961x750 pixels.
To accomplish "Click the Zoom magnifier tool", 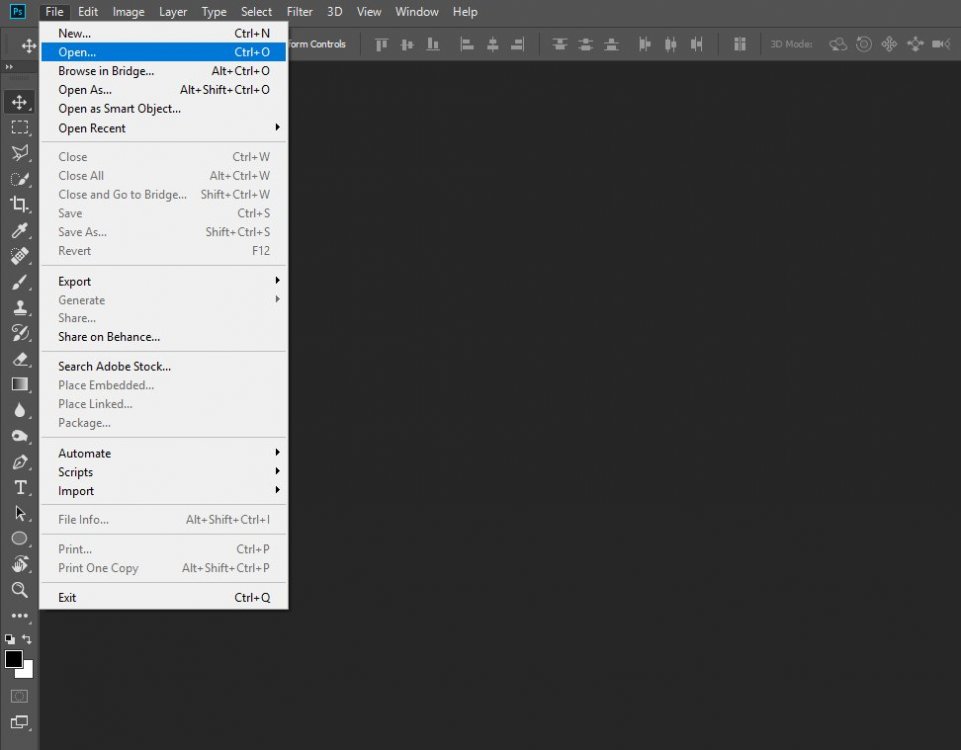I will tap(19, 590).
